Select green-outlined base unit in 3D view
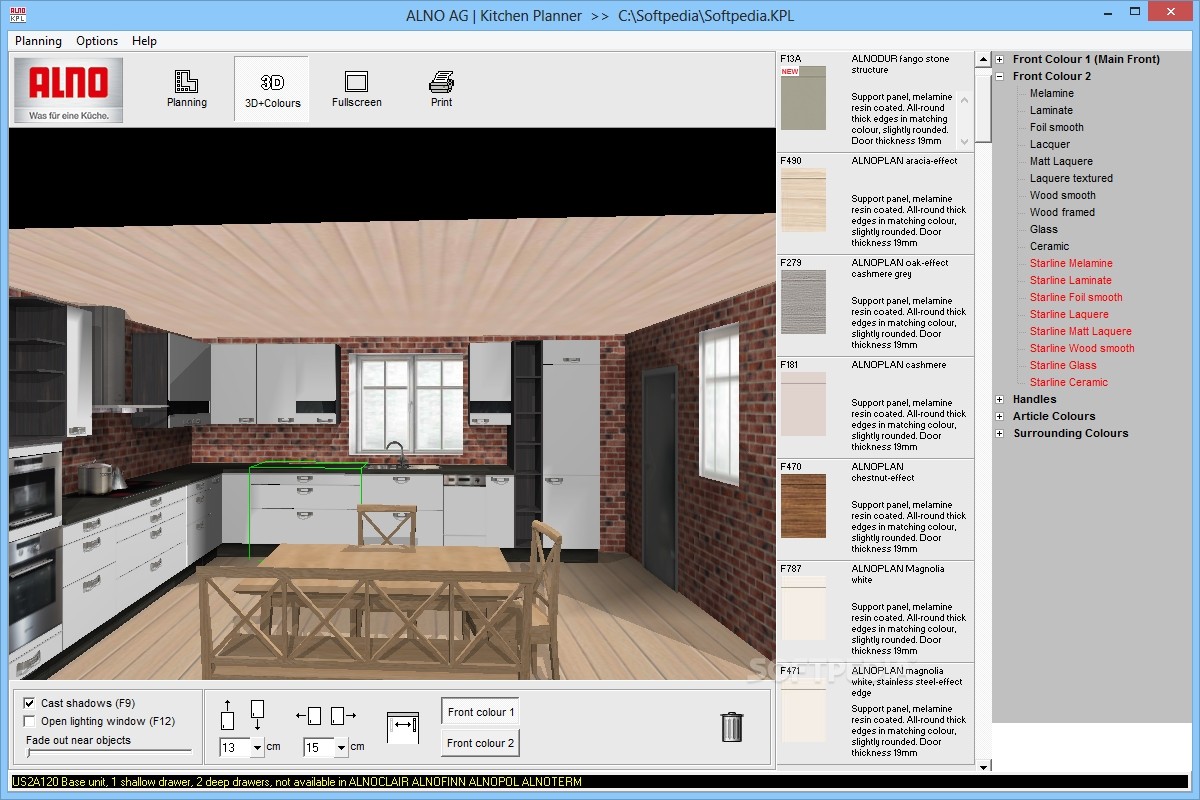Image resolution: width=1200 pixels, height=800 pixels. [x=304, y=508]
